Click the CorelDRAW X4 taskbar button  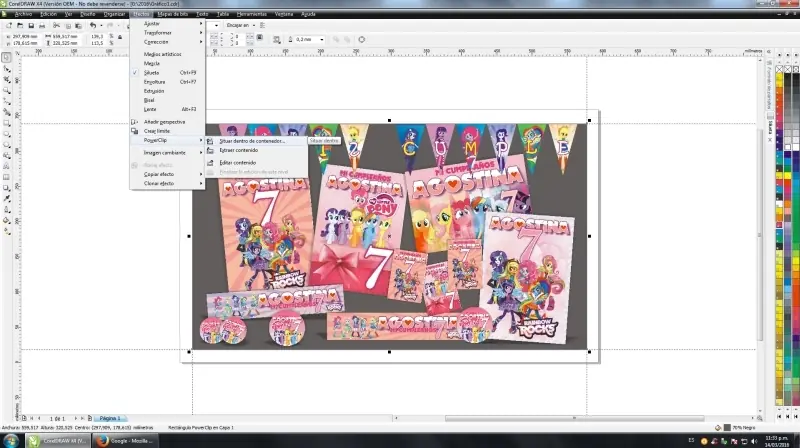57,440
